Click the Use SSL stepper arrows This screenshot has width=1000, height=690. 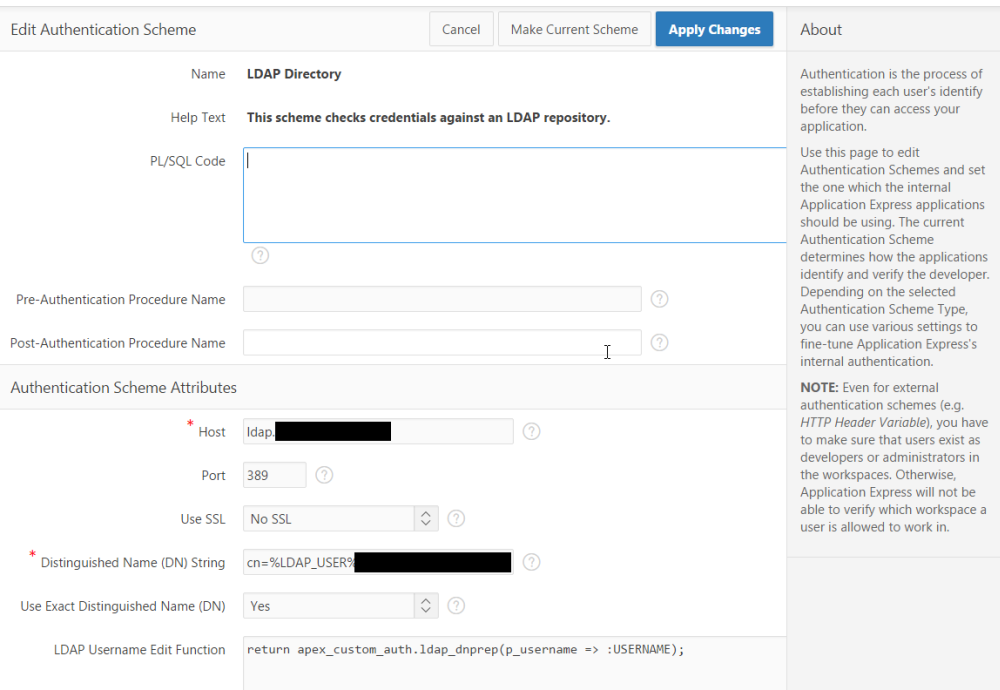[x=425, y=518]
